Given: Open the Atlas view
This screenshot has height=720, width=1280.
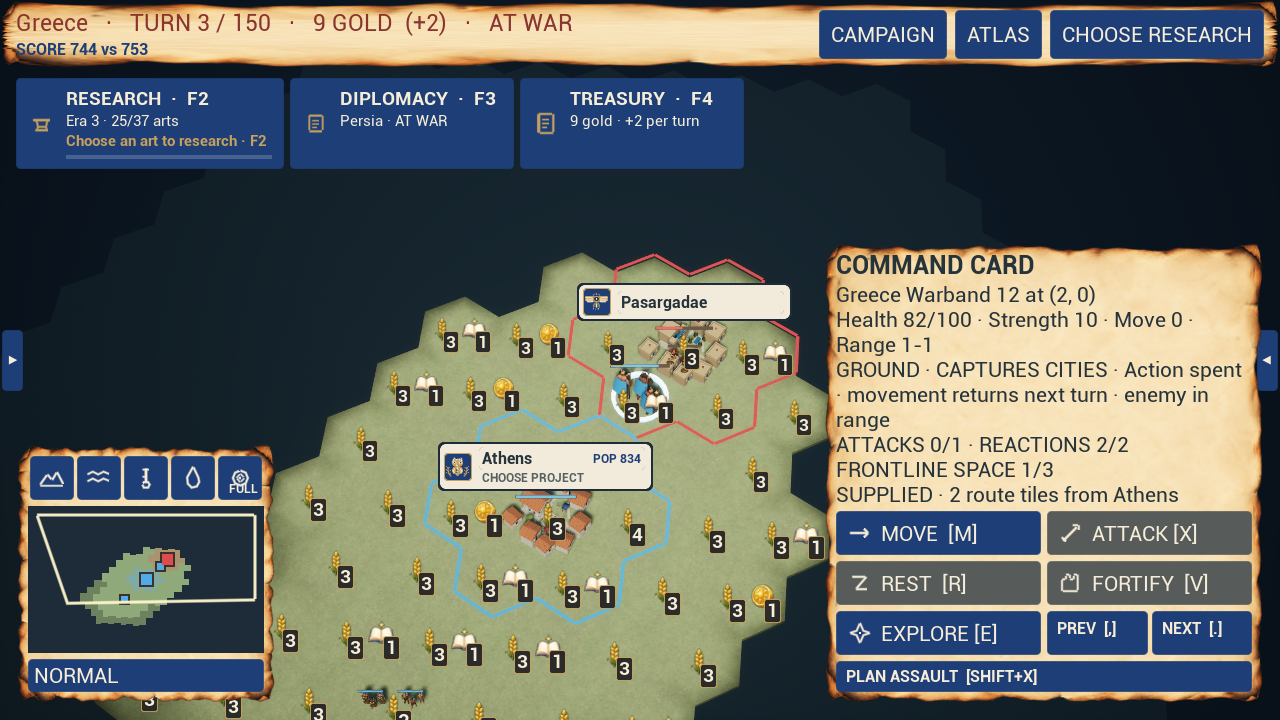Looking at the screenshot, I should tap(998, 35).
